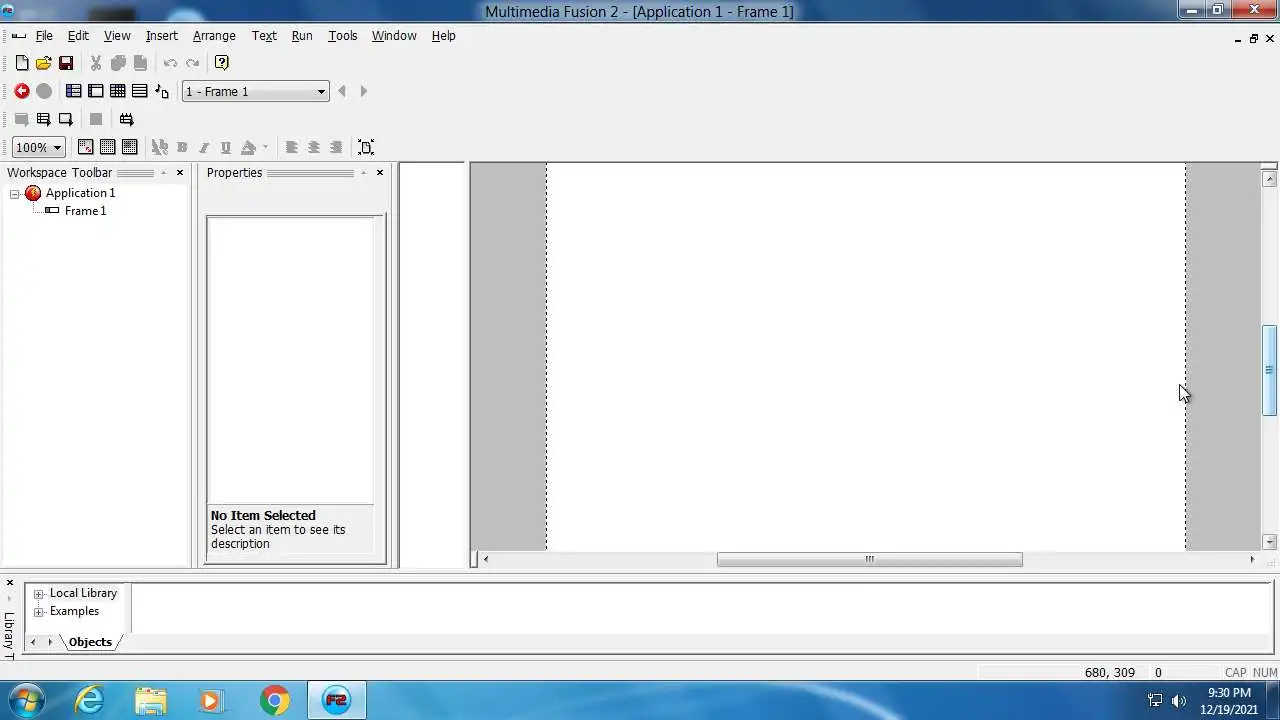1280x720 pixels.
Task: Open the Tools menu
Action: coord(342,35)
